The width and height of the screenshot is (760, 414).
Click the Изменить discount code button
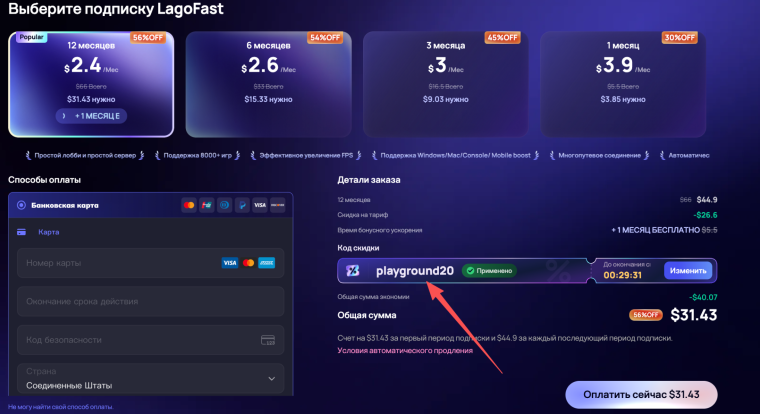[688, 271]
